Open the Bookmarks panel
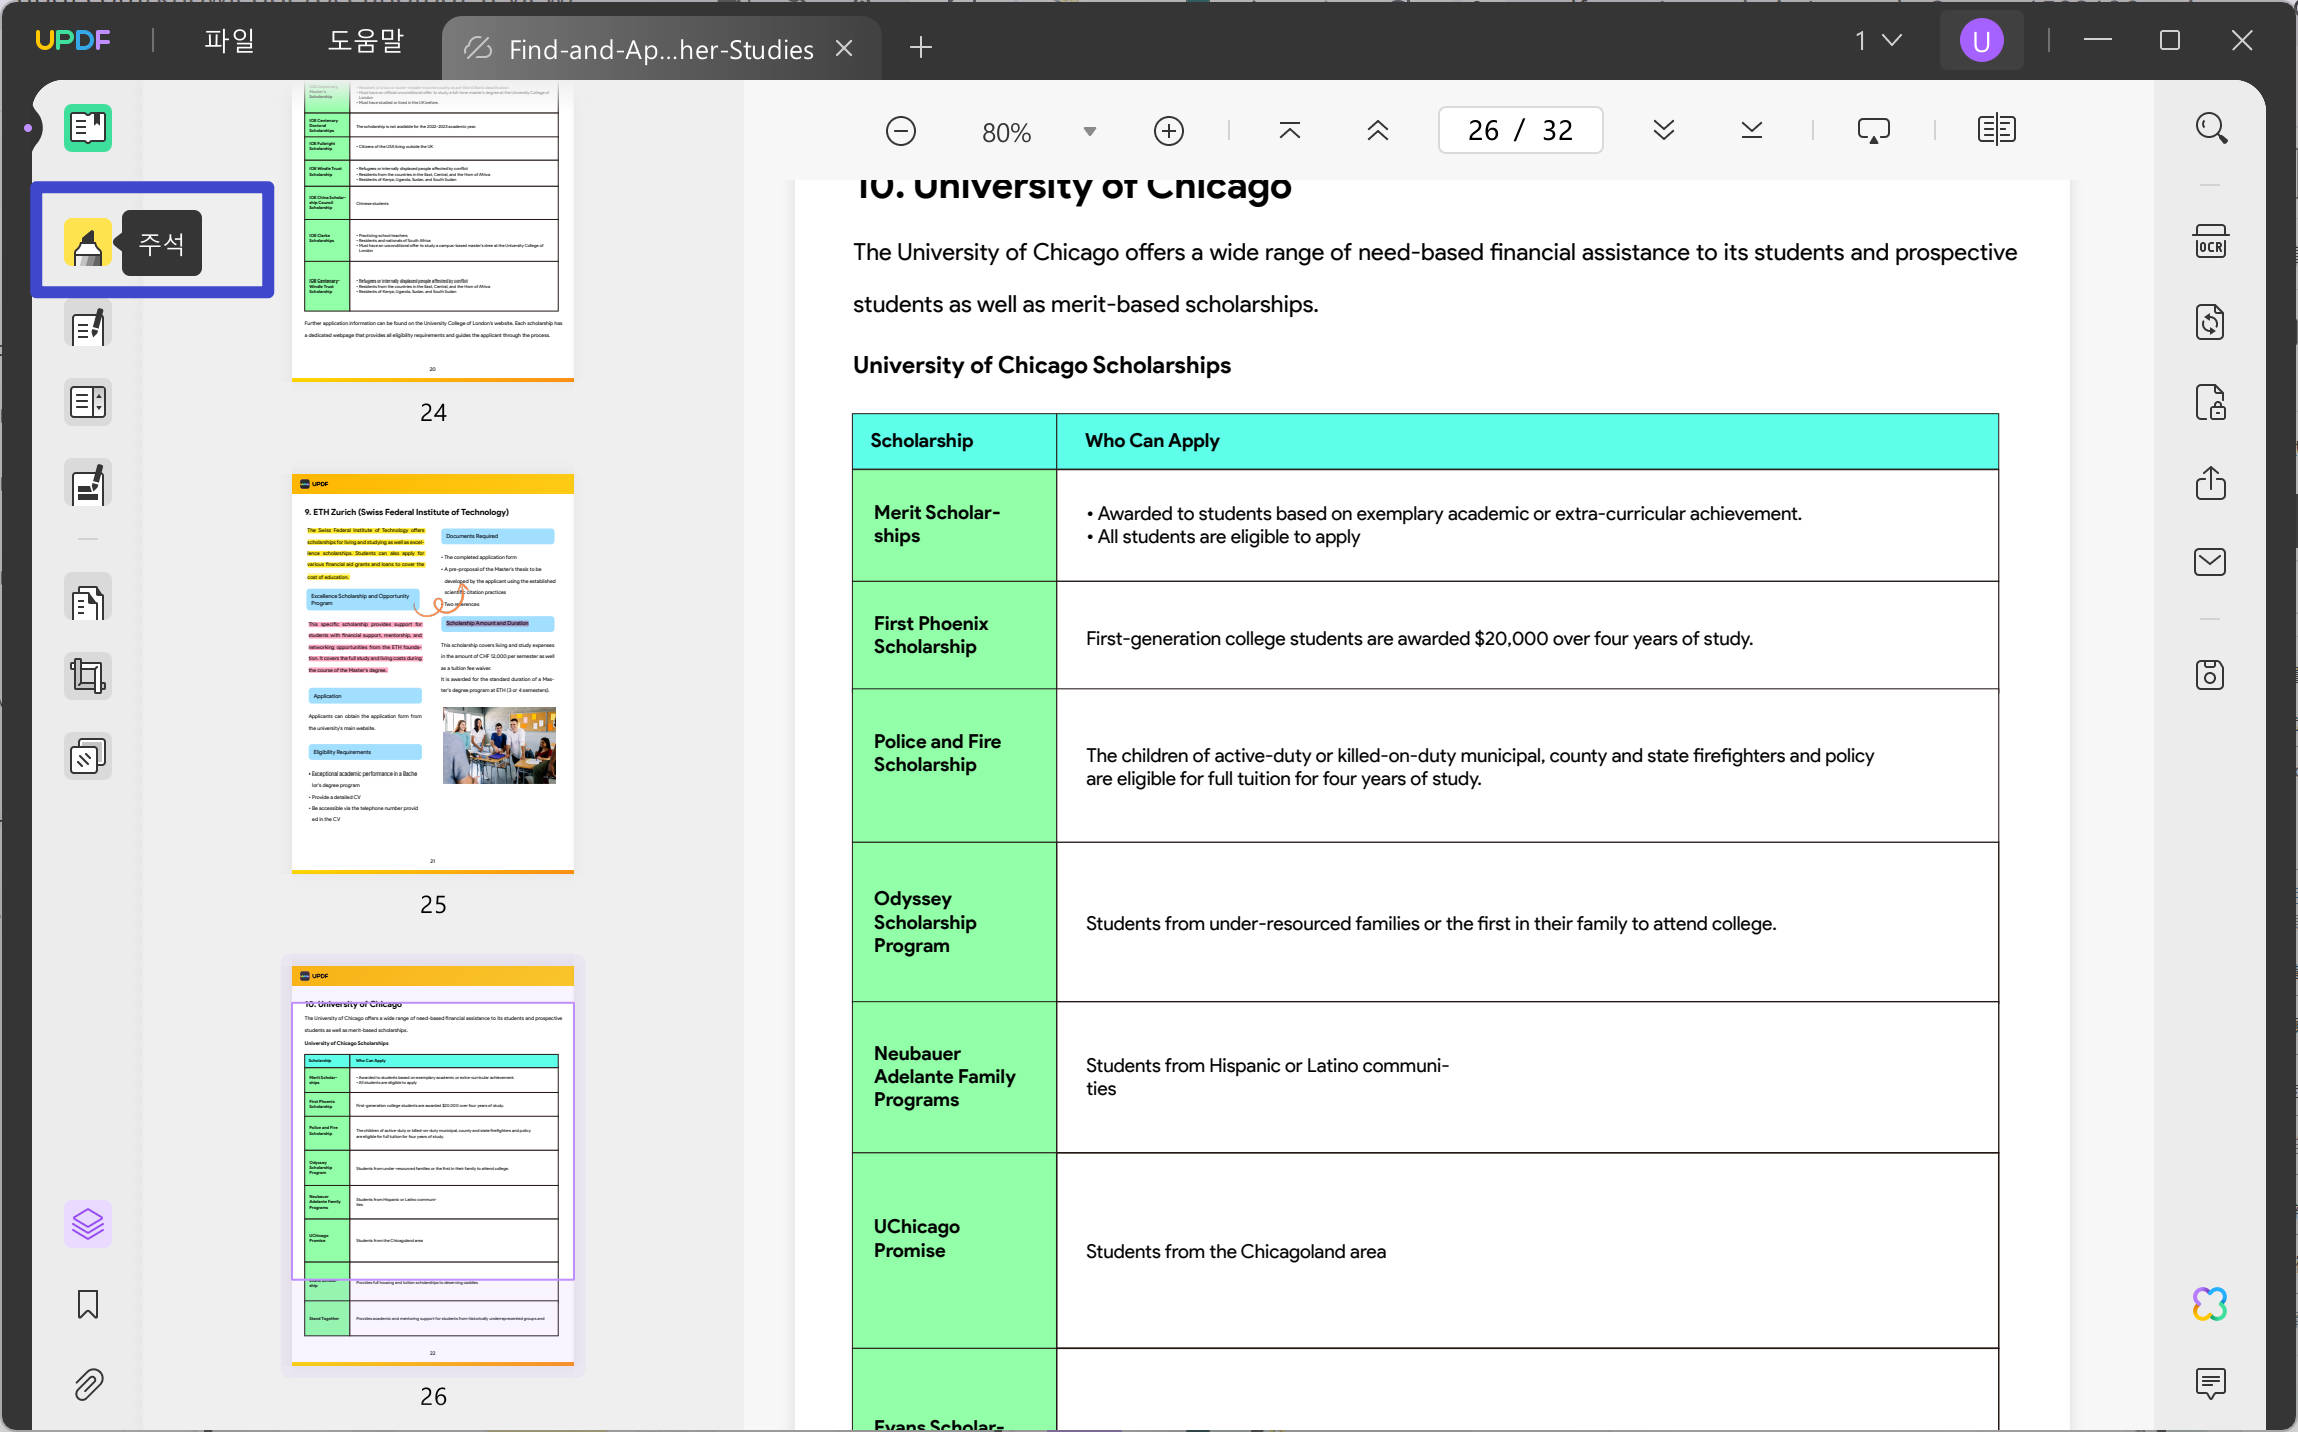2298x1432 pixels. click(x=88, y=1304)
